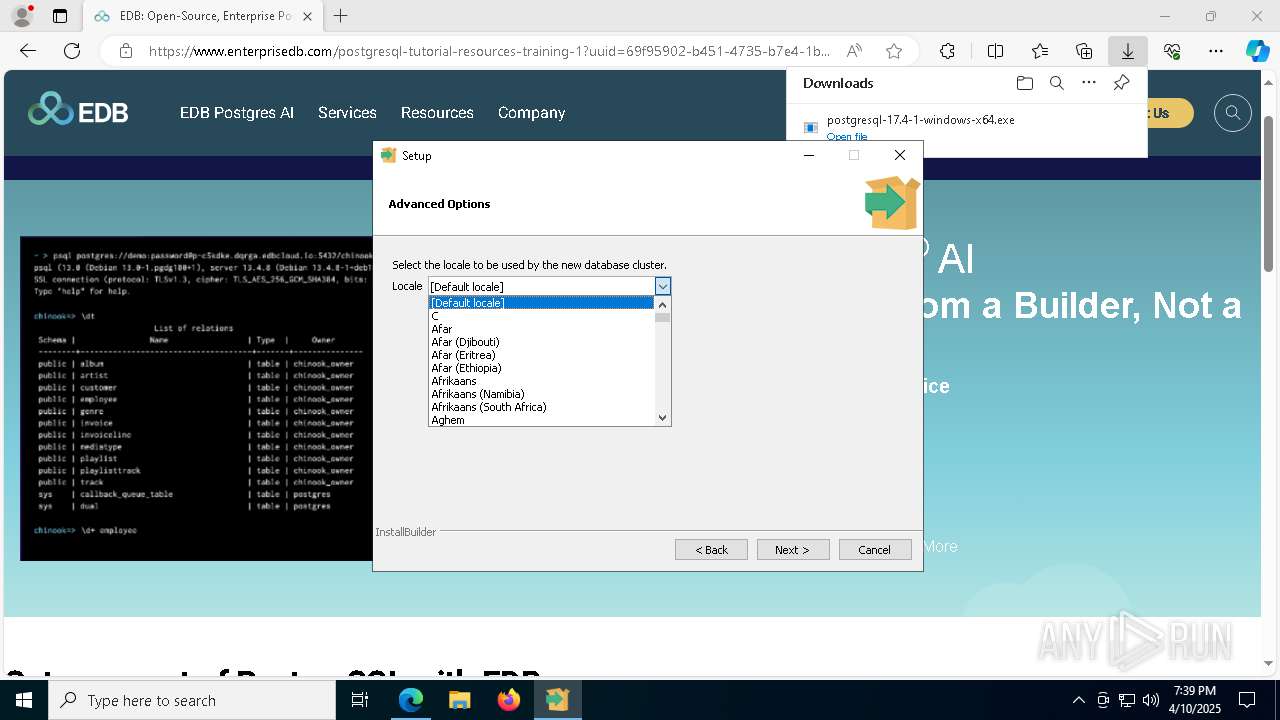Click the address bar URL

[489, 51]
